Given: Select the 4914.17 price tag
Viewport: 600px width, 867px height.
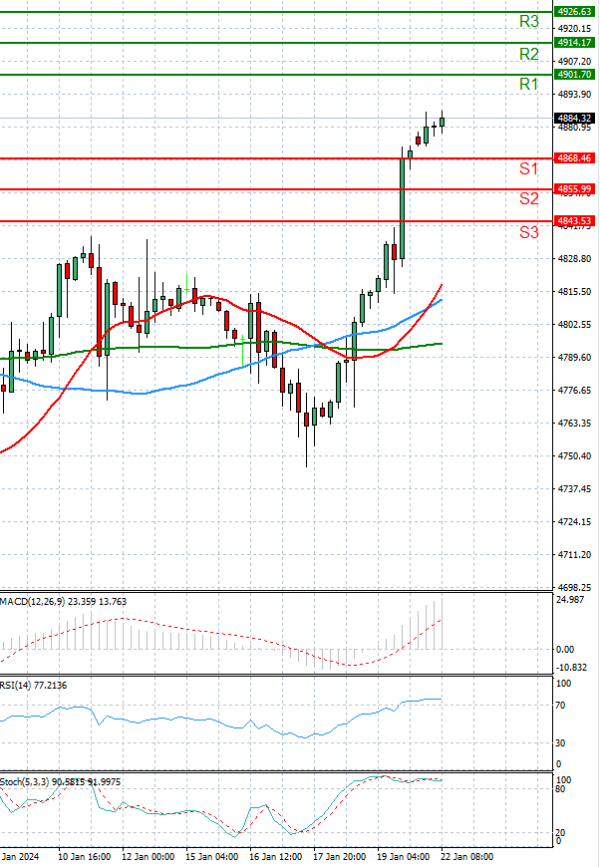Looking at the screenshot, I should (x=574, y=43).
